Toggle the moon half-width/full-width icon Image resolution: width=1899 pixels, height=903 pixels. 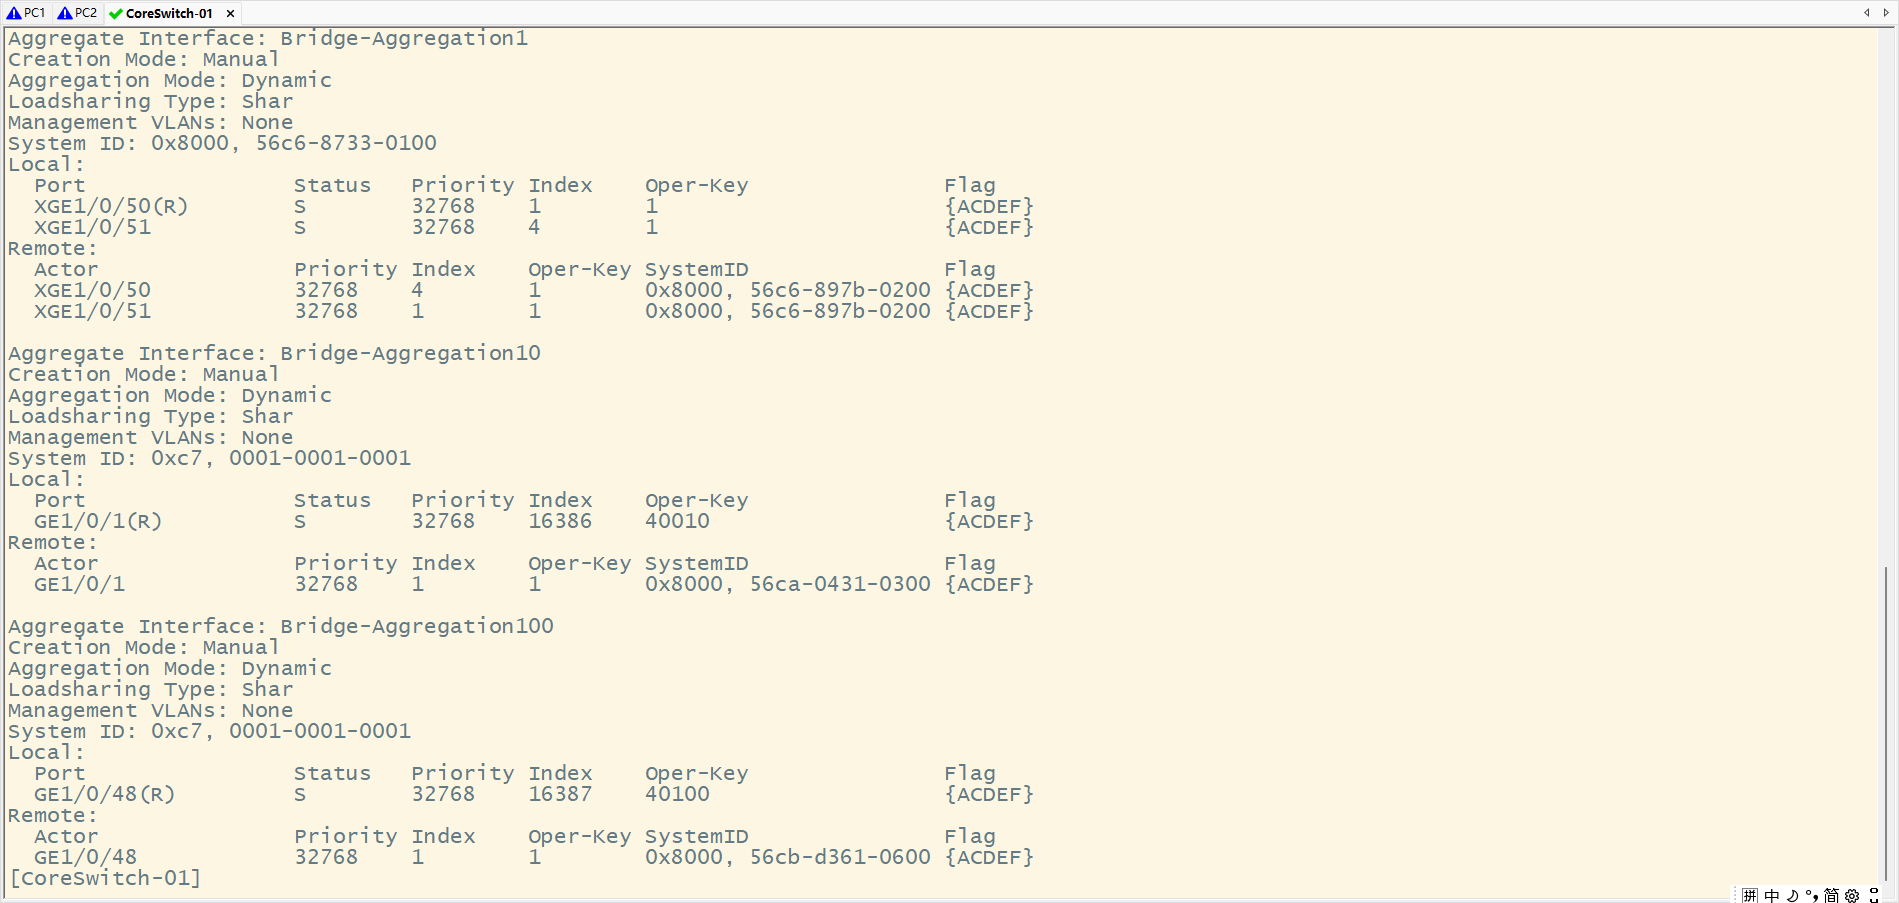pyautogui.click(x=1792, y=895)
